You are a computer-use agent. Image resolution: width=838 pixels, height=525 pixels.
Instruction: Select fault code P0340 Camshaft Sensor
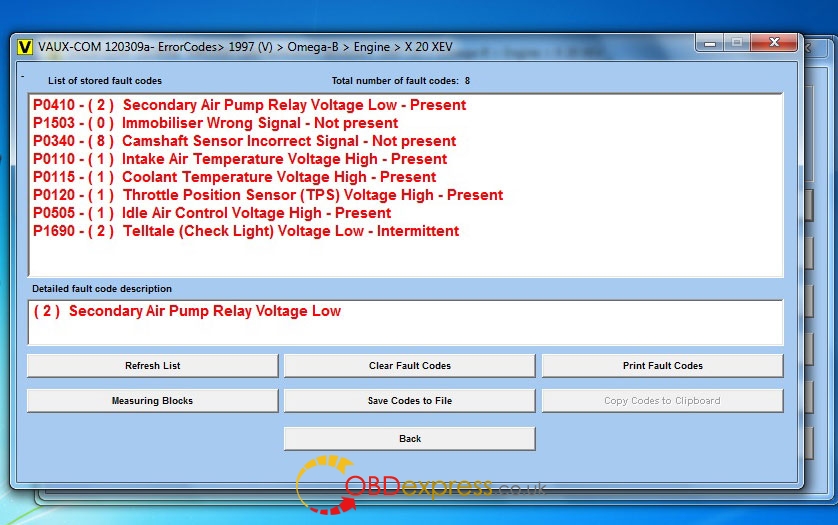tap(244, 141)
